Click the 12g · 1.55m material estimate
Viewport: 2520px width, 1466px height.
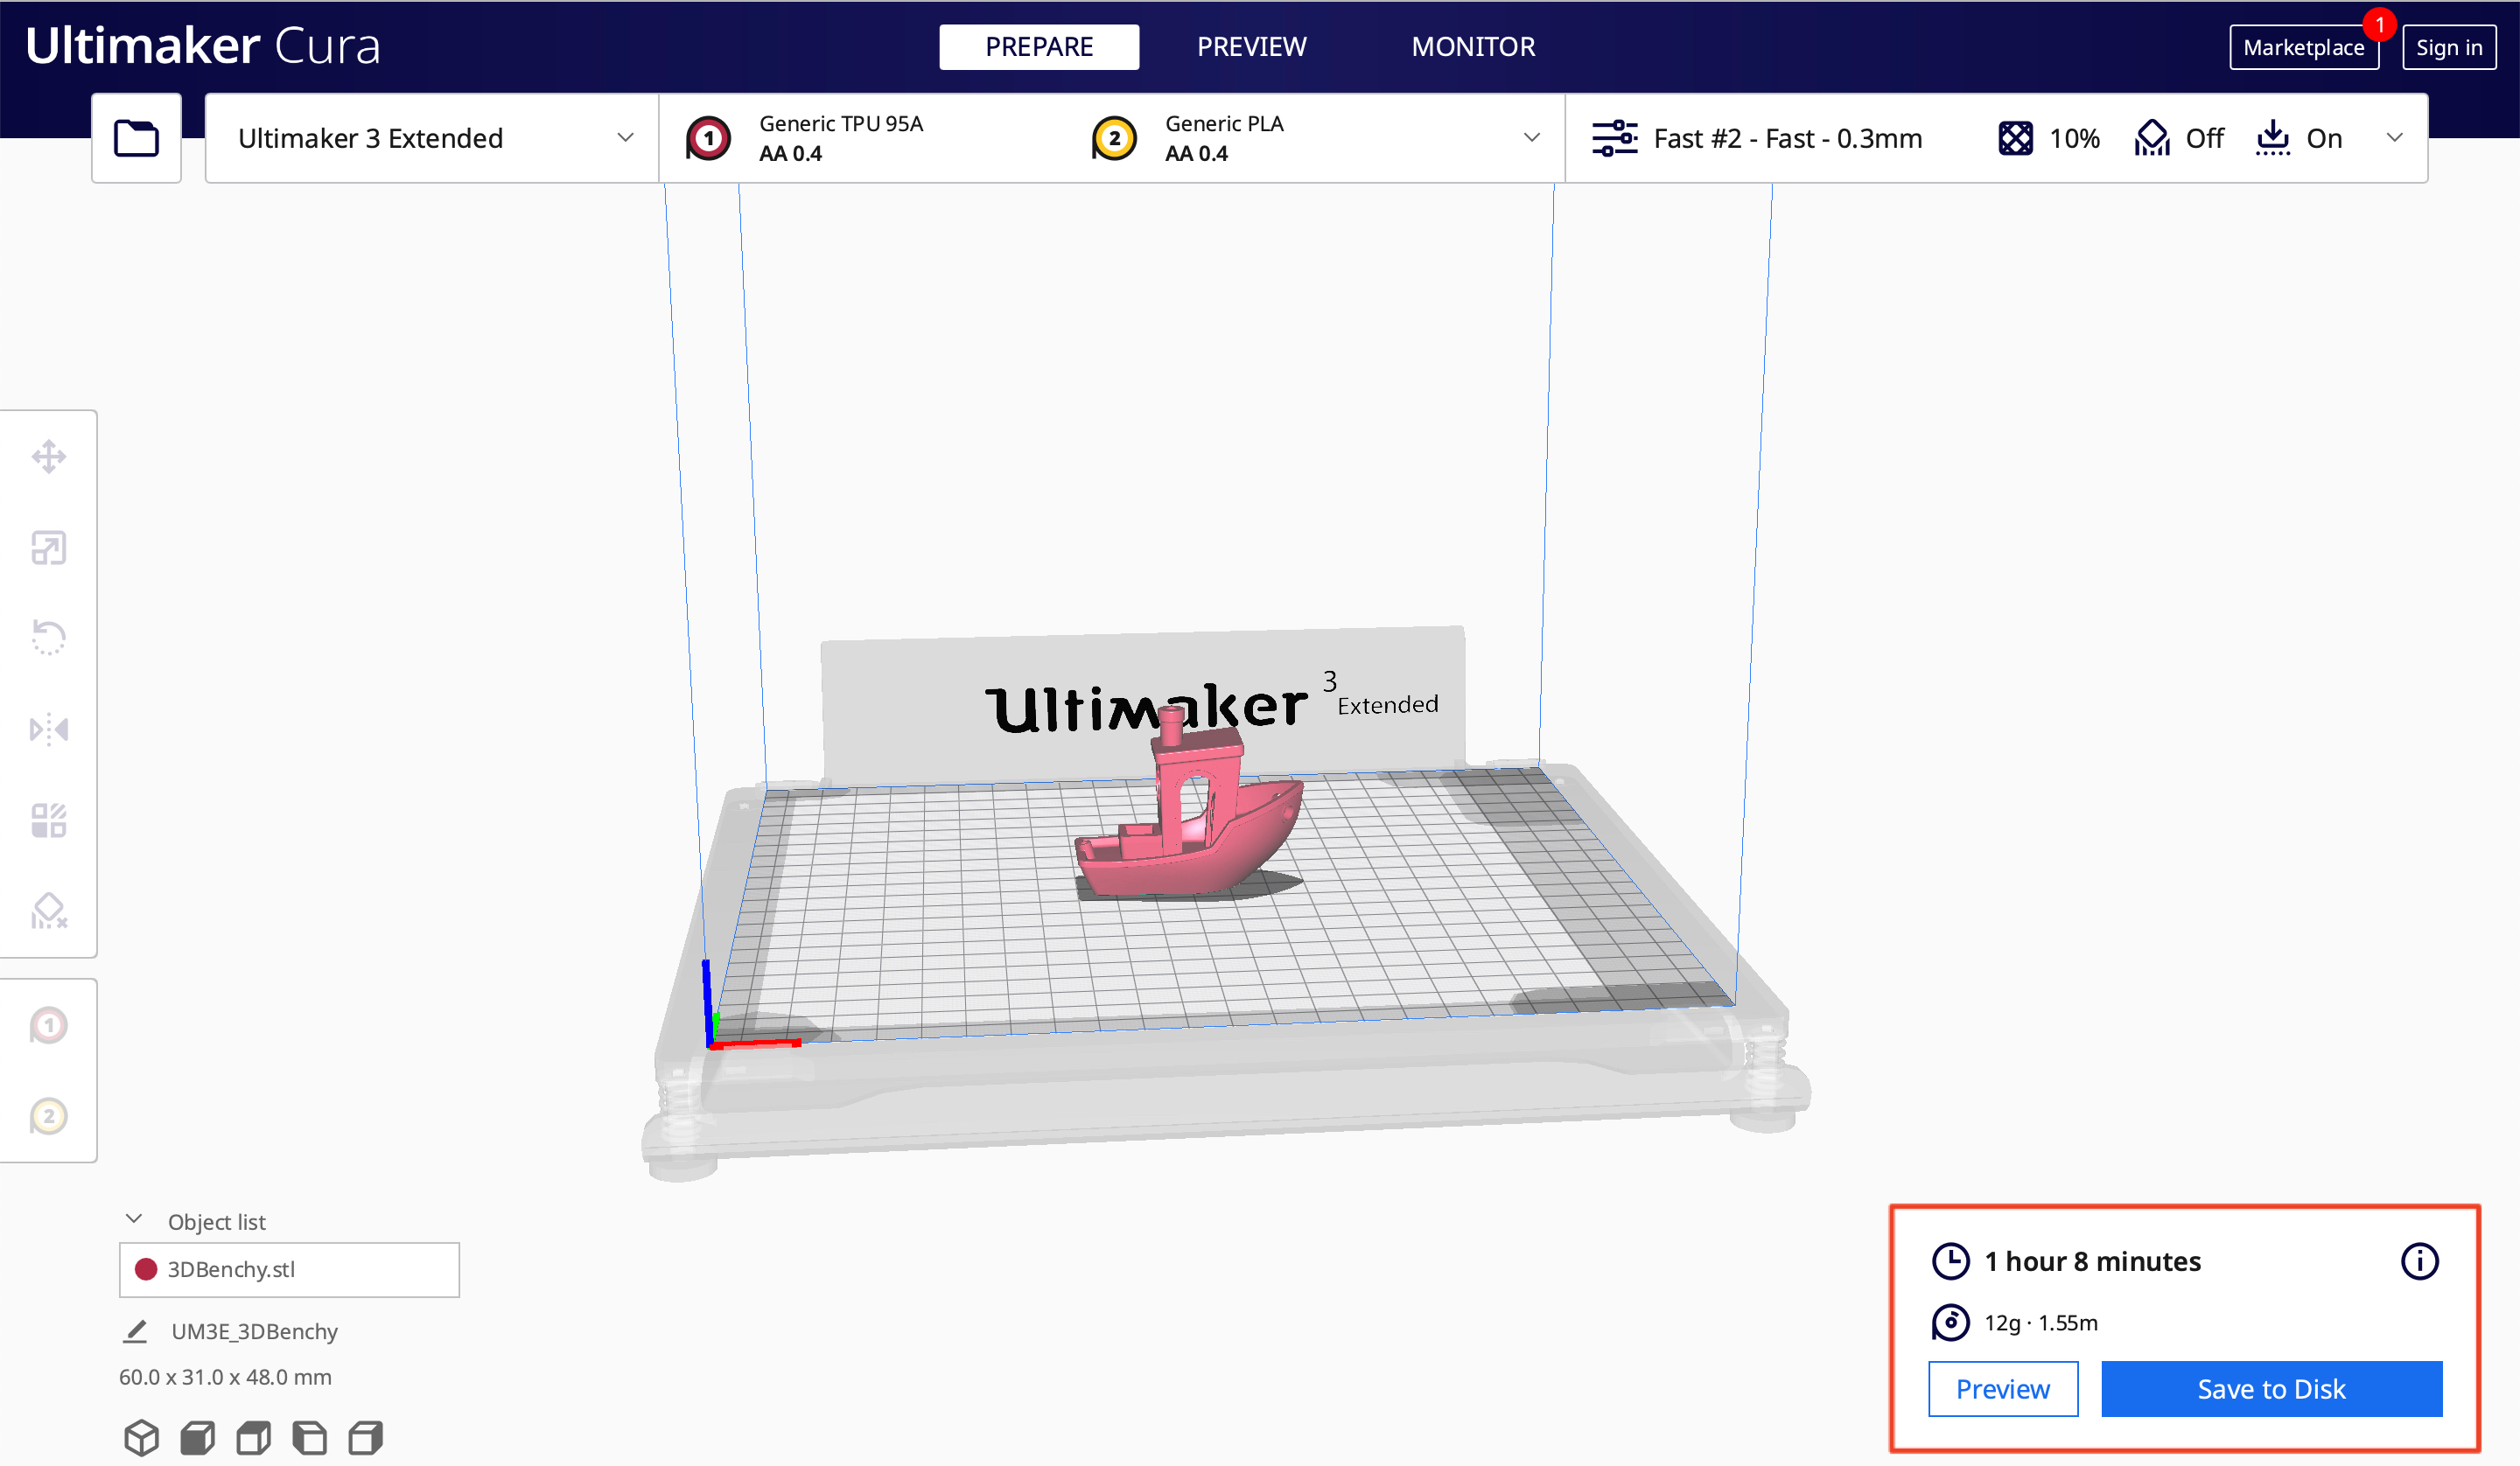coord(2040,1323)
